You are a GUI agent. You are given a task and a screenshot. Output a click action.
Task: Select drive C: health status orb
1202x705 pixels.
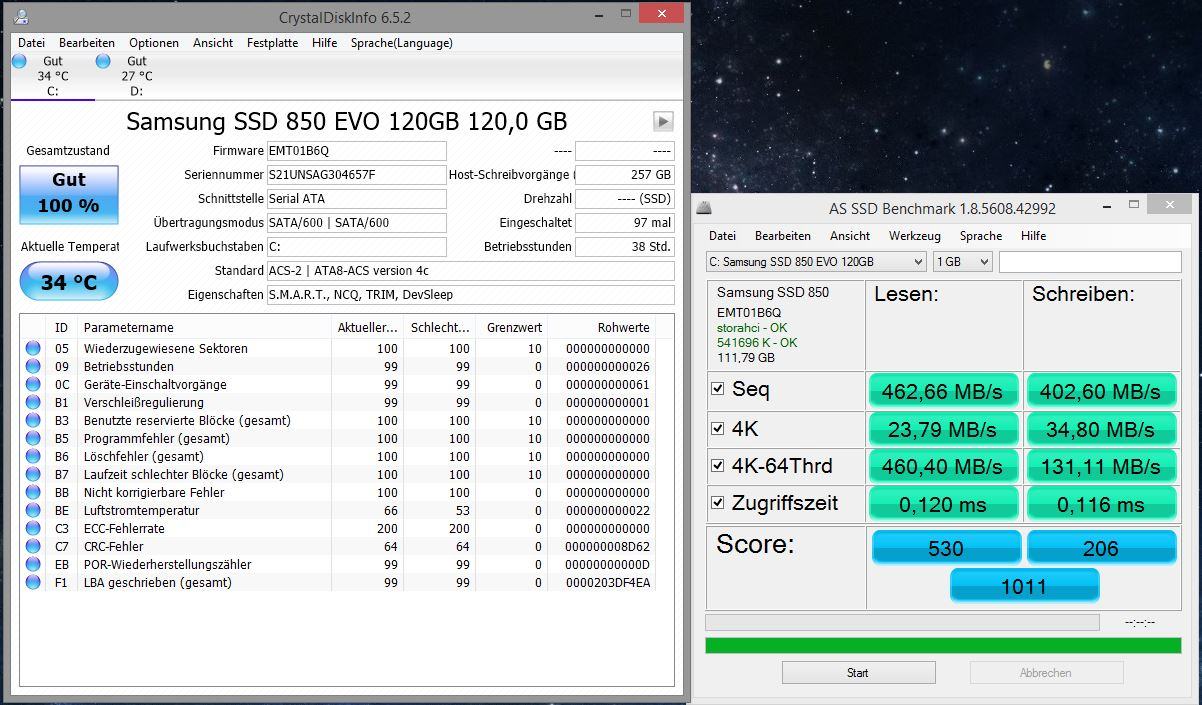[19, 61]
